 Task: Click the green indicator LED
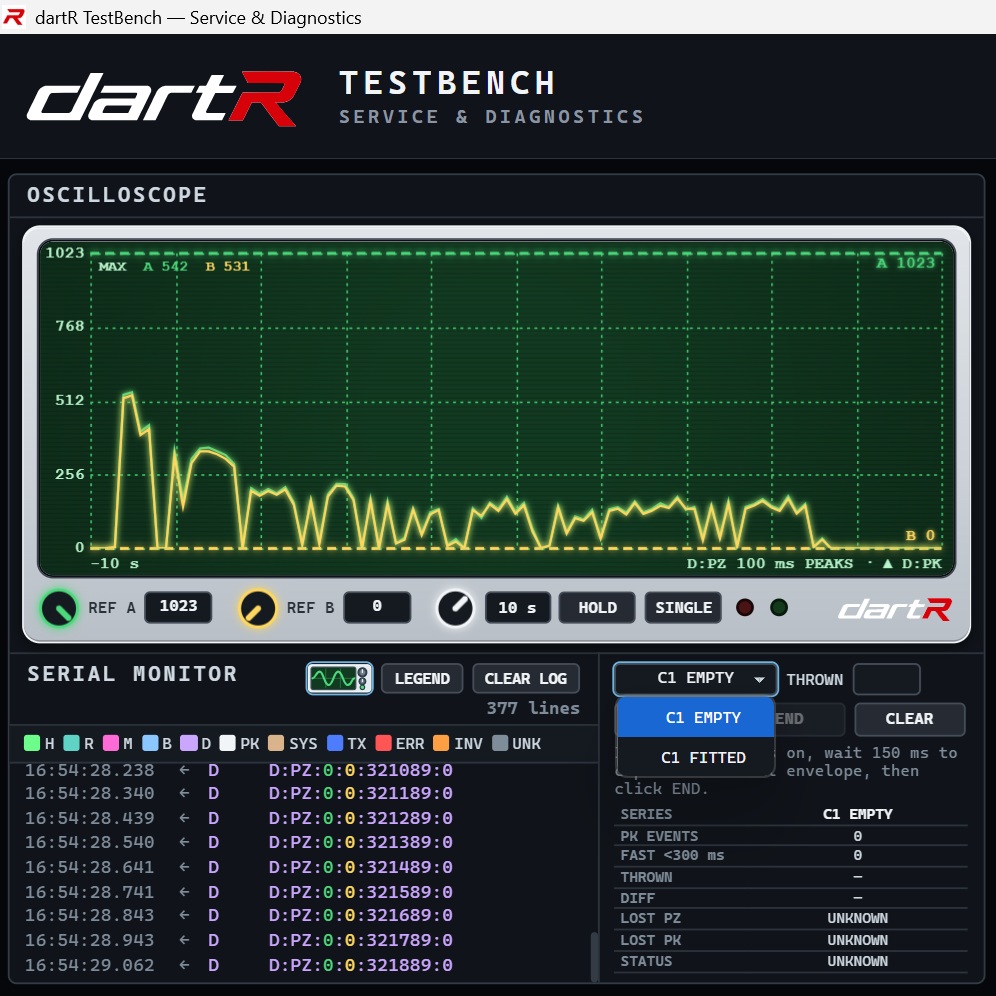coord(779,608)
